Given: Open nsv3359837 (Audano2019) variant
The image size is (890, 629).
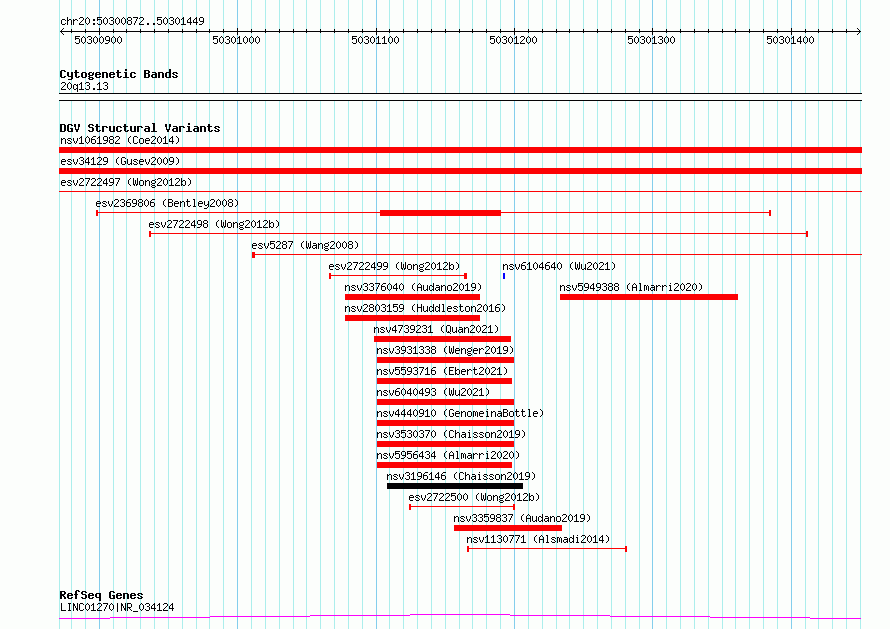Looking at the screenshot, I should [x=522, y=518].
